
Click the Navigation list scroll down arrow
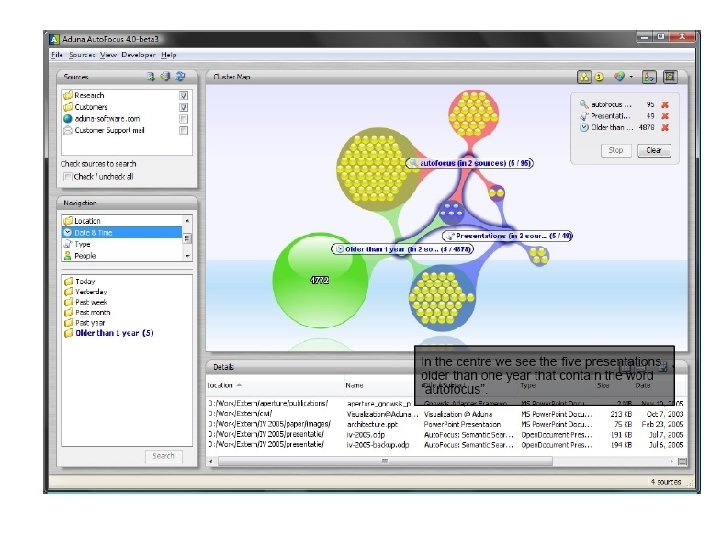tap(187, 256)
